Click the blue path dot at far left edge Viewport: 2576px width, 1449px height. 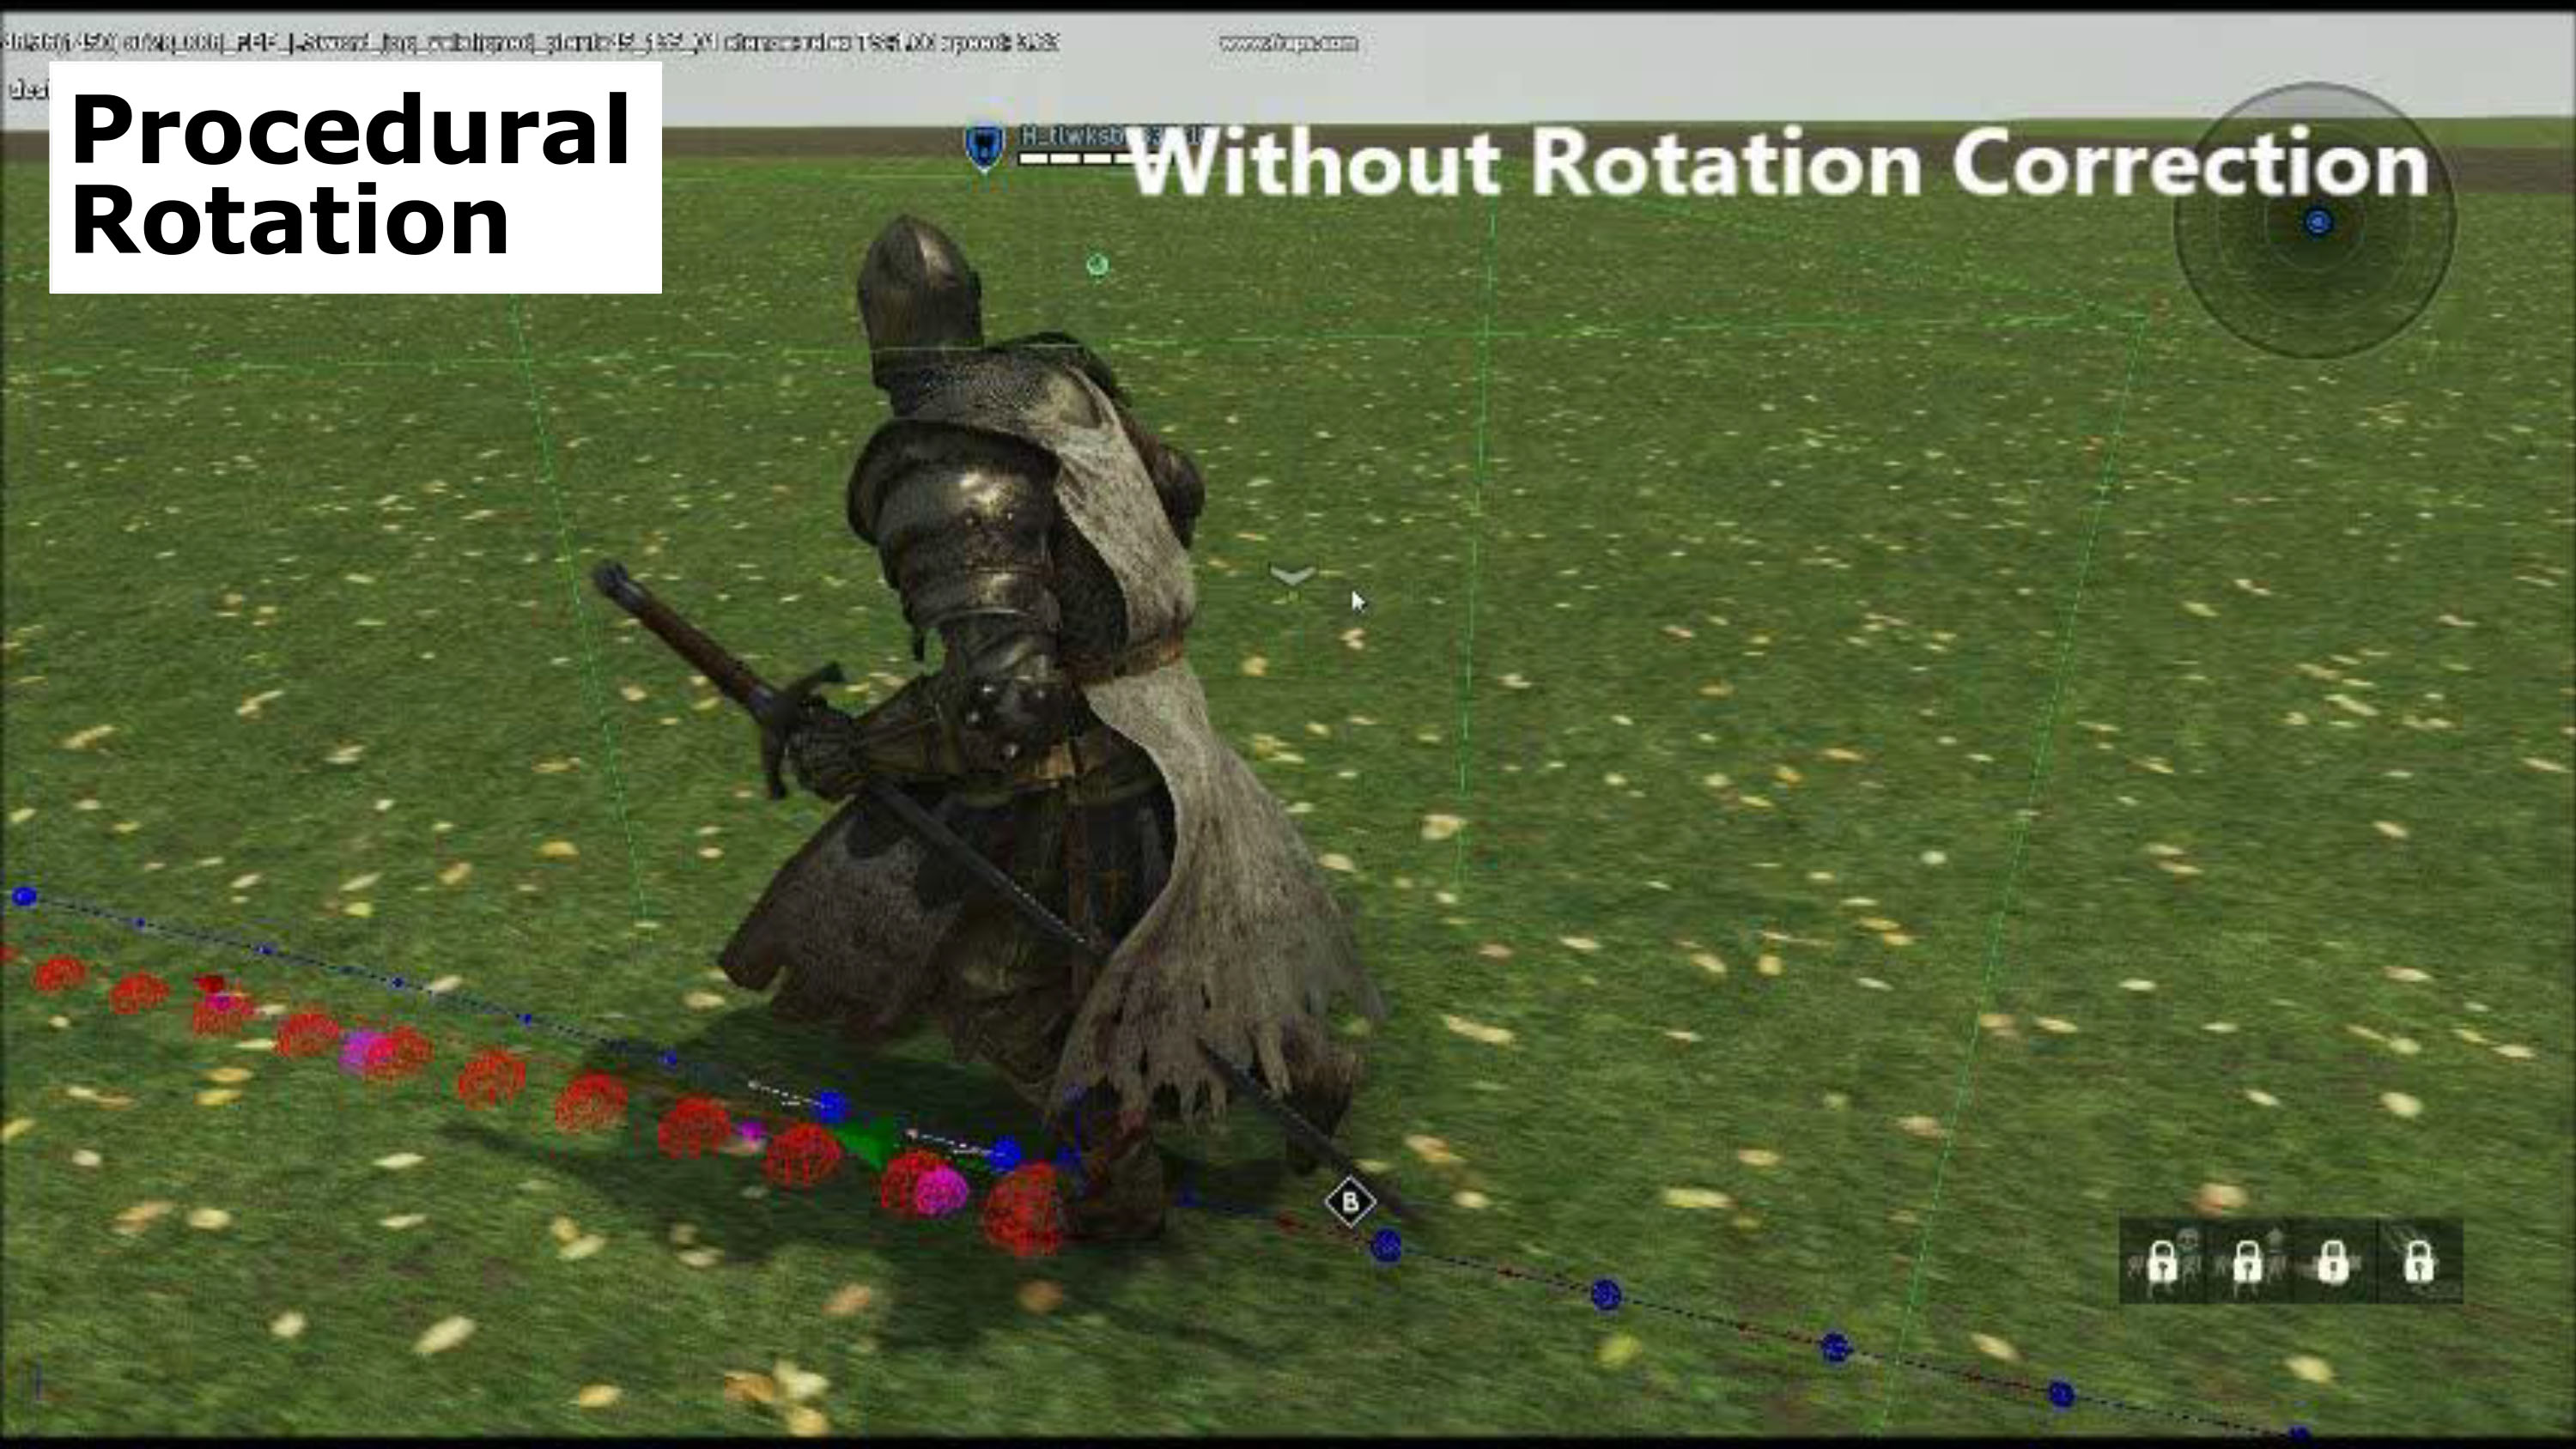click(x=25, y=896)
